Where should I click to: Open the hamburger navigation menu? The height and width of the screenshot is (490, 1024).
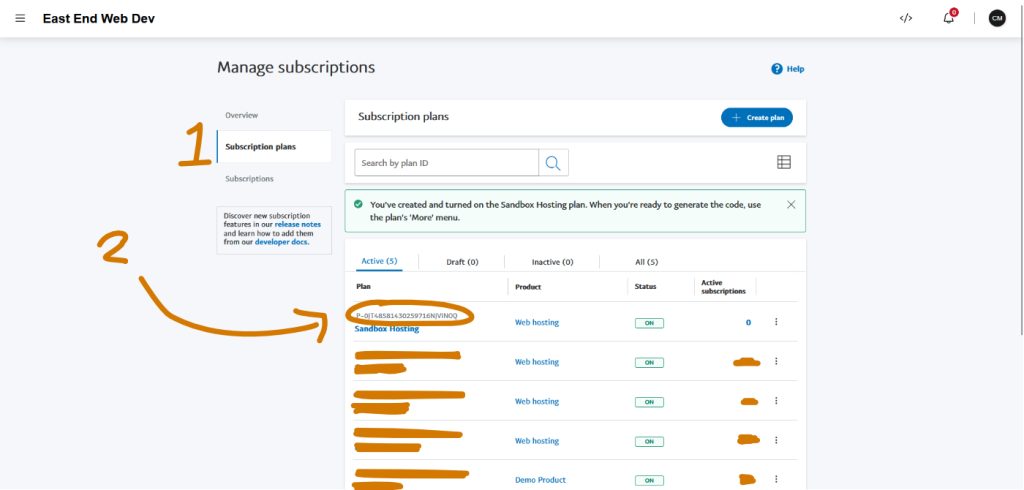click(20, 18)
